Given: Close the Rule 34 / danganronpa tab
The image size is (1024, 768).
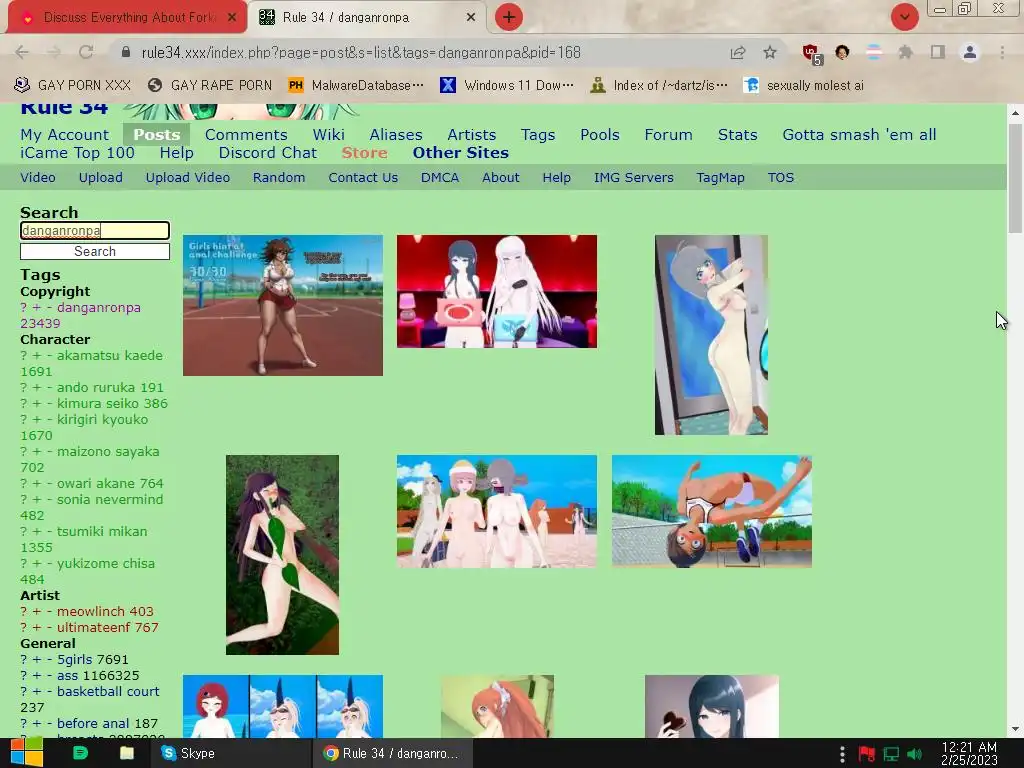Looking at the screenshot, I should 471,18.
